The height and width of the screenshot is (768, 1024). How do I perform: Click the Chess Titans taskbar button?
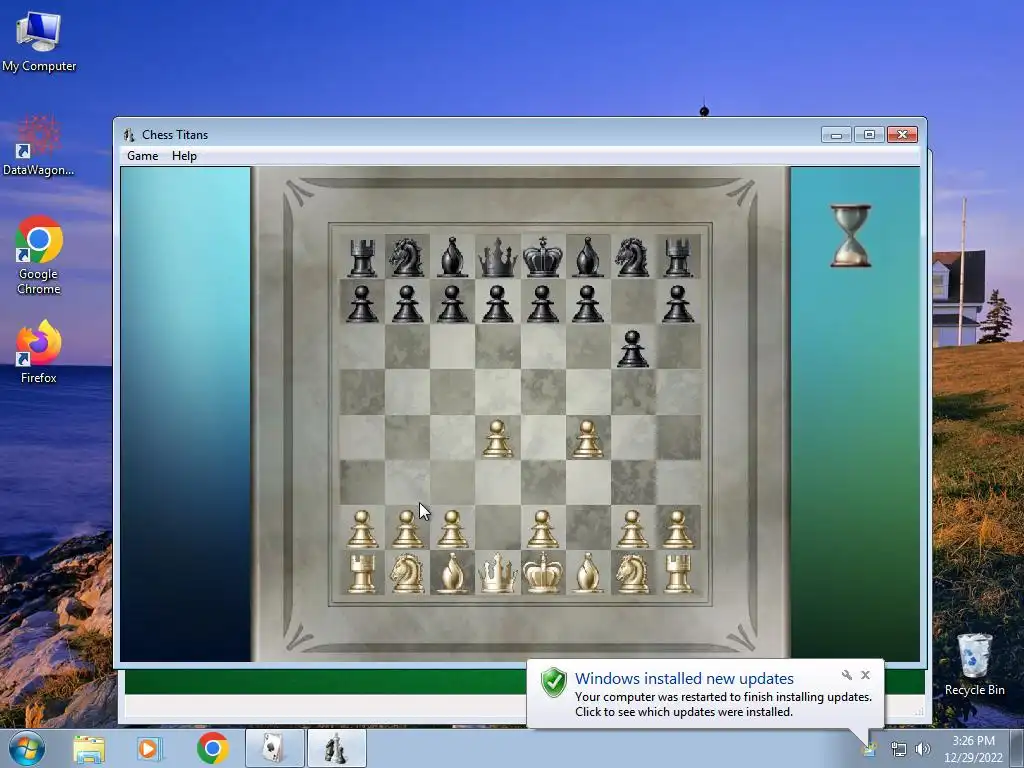coord(336,748)
